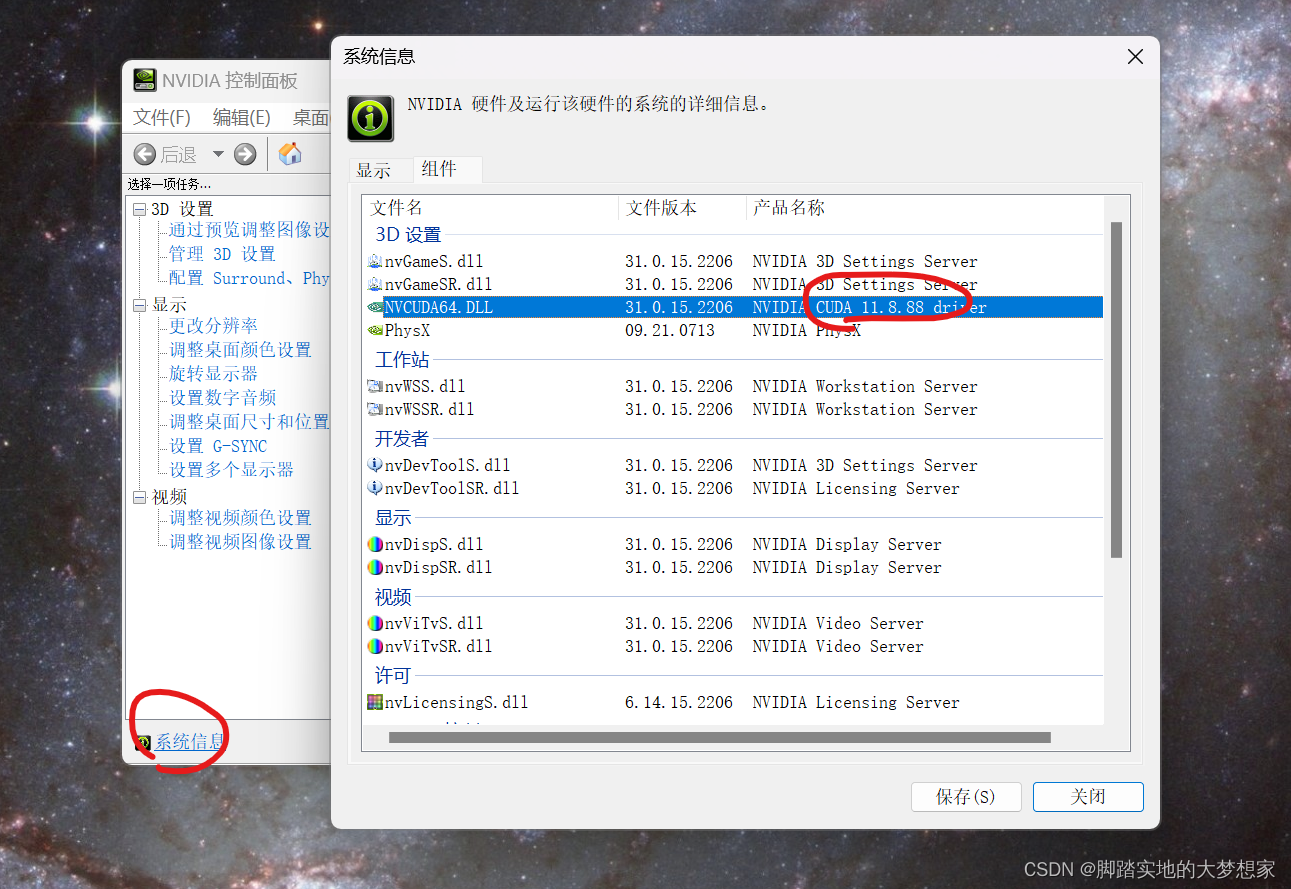Image resolution: width=1291 pixels, height=889 pixels.
Task: Click the vertical scrollbar of the component list
Action: pyautogui.click(x=1116, y=390)
